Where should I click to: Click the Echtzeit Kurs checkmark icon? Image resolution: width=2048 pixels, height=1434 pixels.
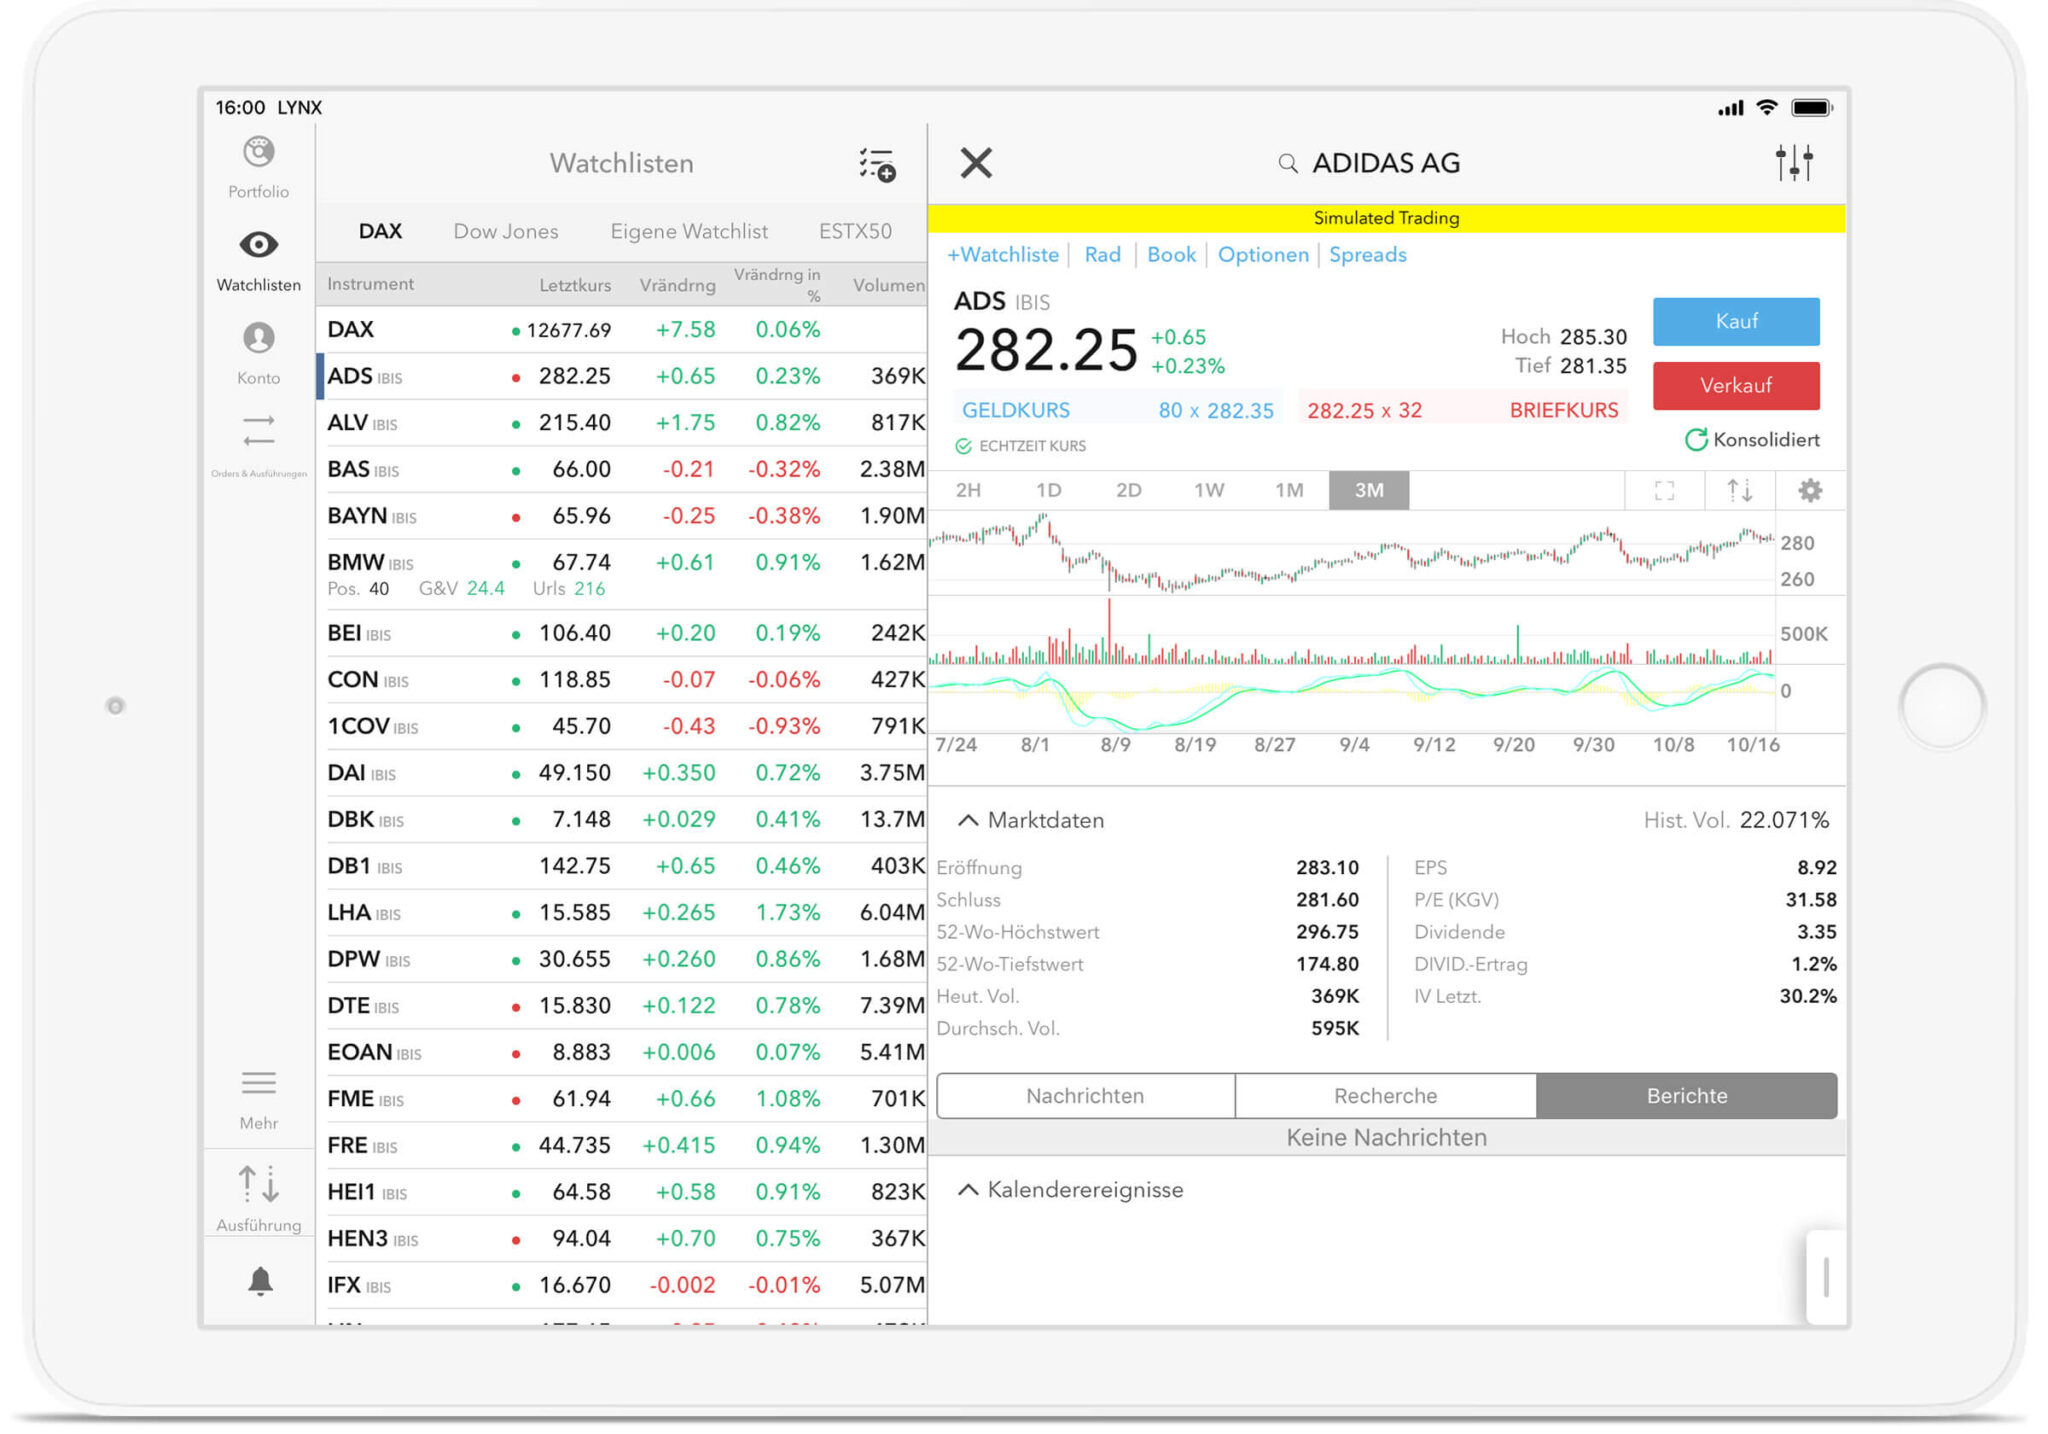click(963, 446)
